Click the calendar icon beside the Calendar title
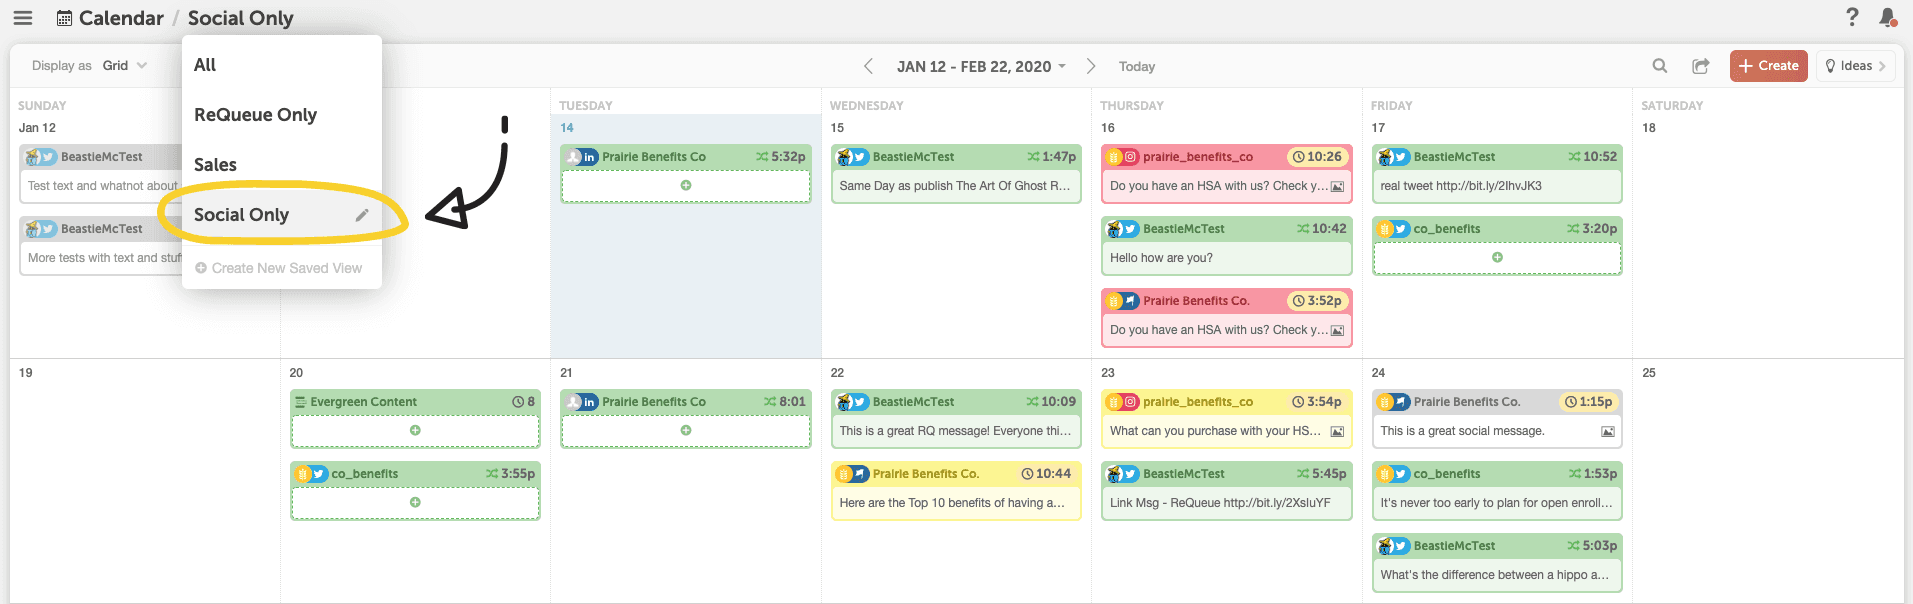Screen dimensions: 1913x604 (64, 18)
